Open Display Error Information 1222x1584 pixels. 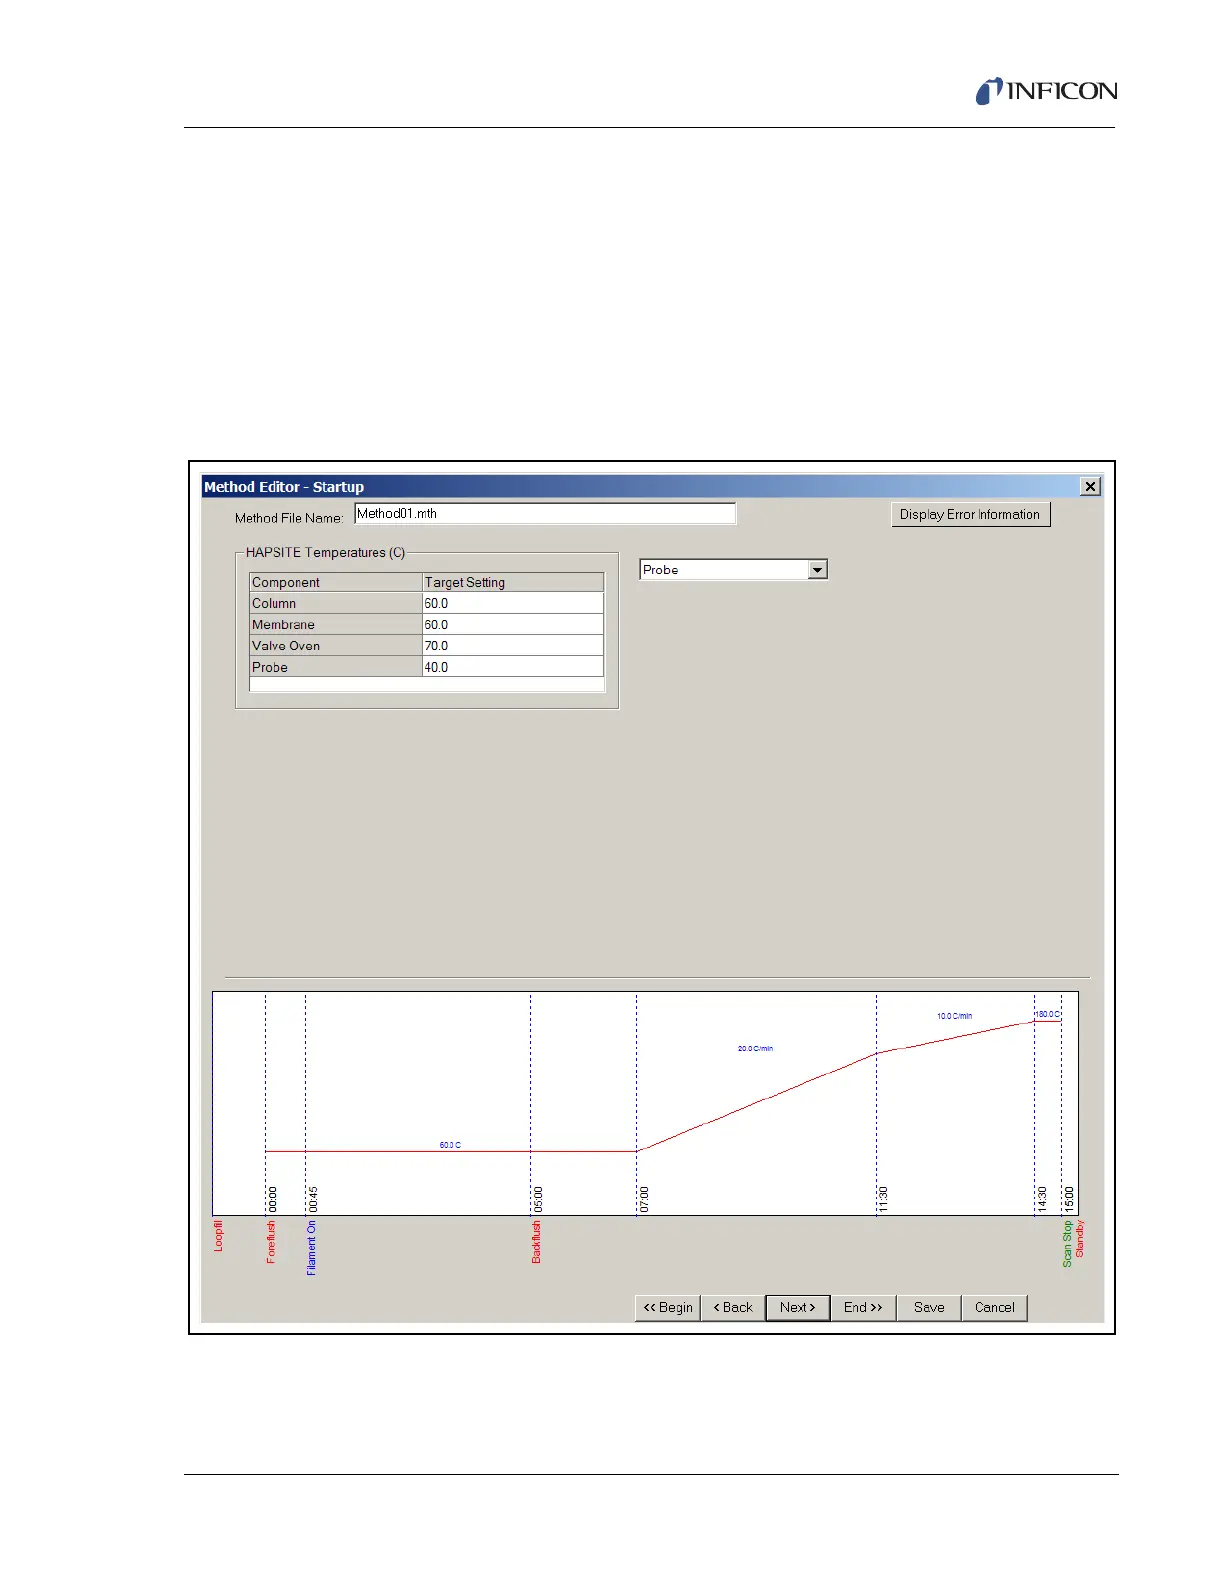[970, 515]
